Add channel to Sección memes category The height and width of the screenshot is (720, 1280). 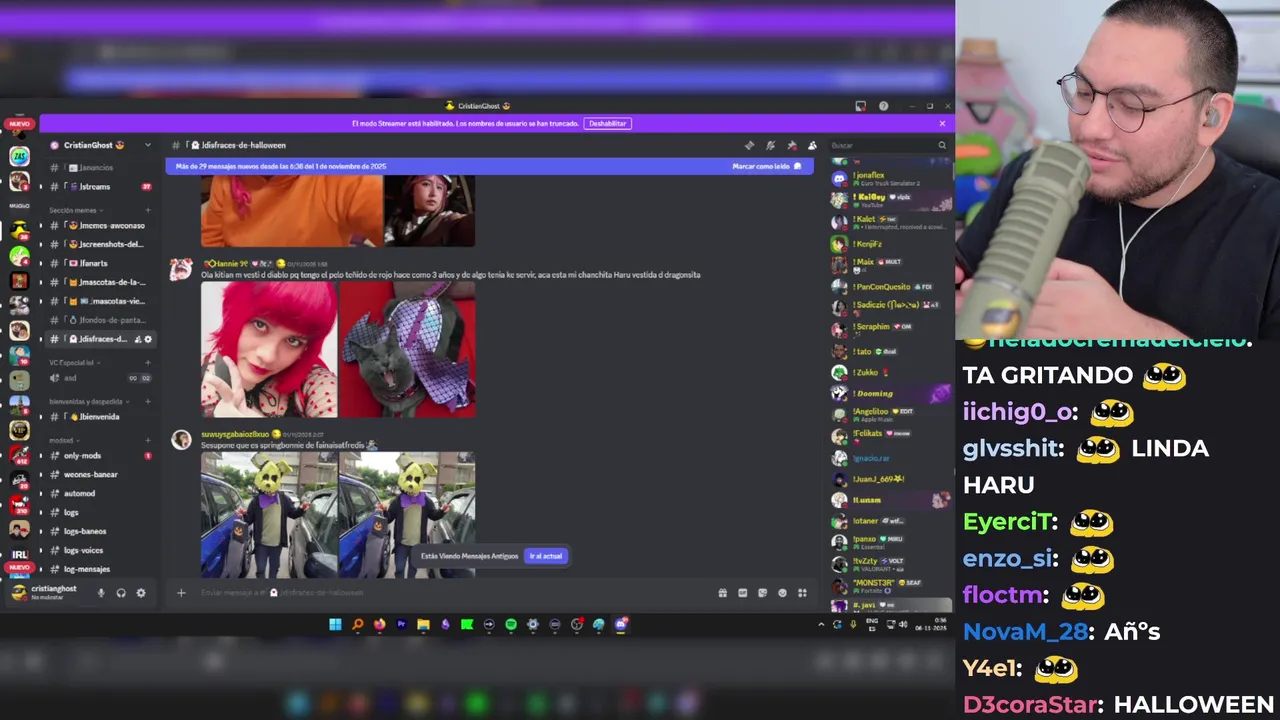coord(148,210)
